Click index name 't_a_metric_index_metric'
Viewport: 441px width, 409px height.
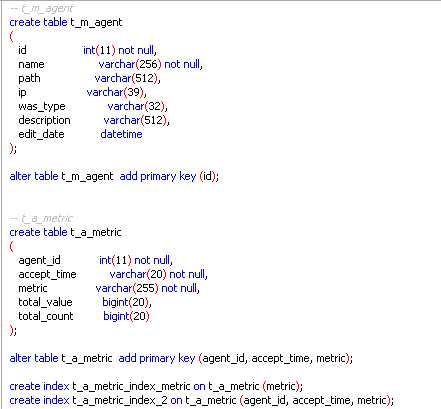point(131,386)
